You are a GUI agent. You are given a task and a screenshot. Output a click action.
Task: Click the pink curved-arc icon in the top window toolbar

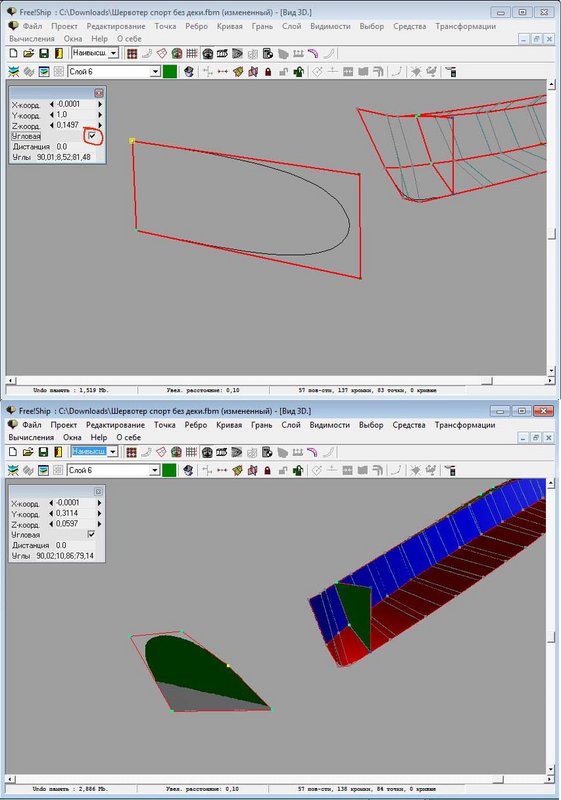[x=313, y=53]
